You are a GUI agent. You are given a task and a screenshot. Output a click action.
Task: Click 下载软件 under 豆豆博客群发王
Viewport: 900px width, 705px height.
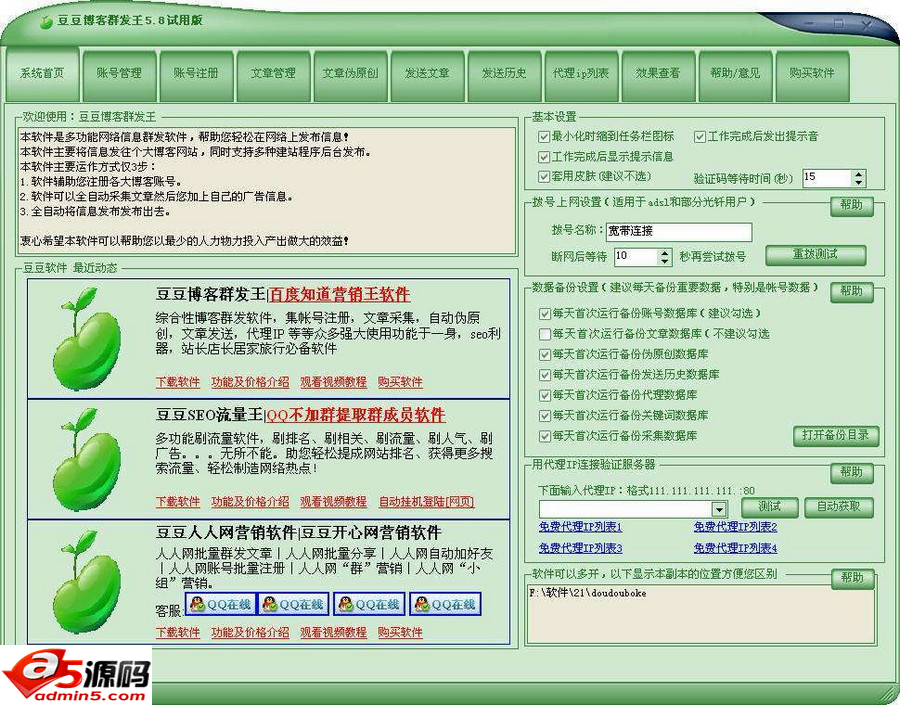click(x=178, y=382)
